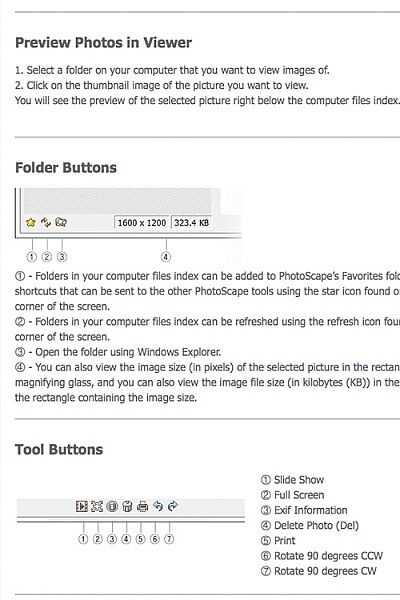This screenshot has height=600, width=400.
Task: Click the Tool Buttons heading
Action: (x=59, y=450)
